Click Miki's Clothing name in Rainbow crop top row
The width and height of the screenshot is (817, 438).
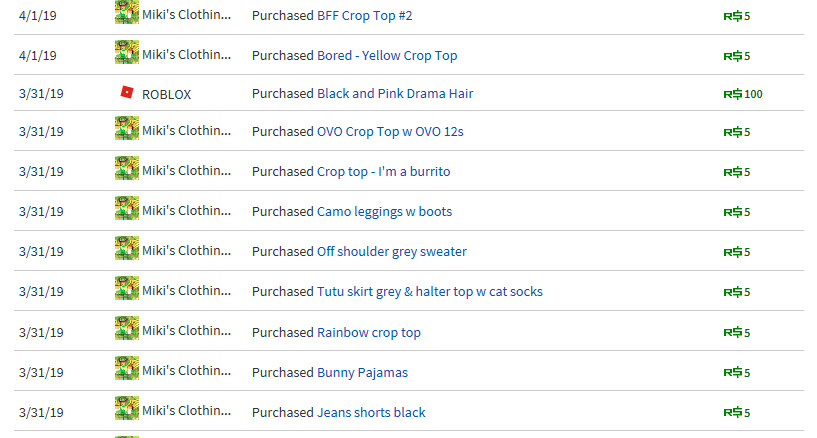click(186, 331)
